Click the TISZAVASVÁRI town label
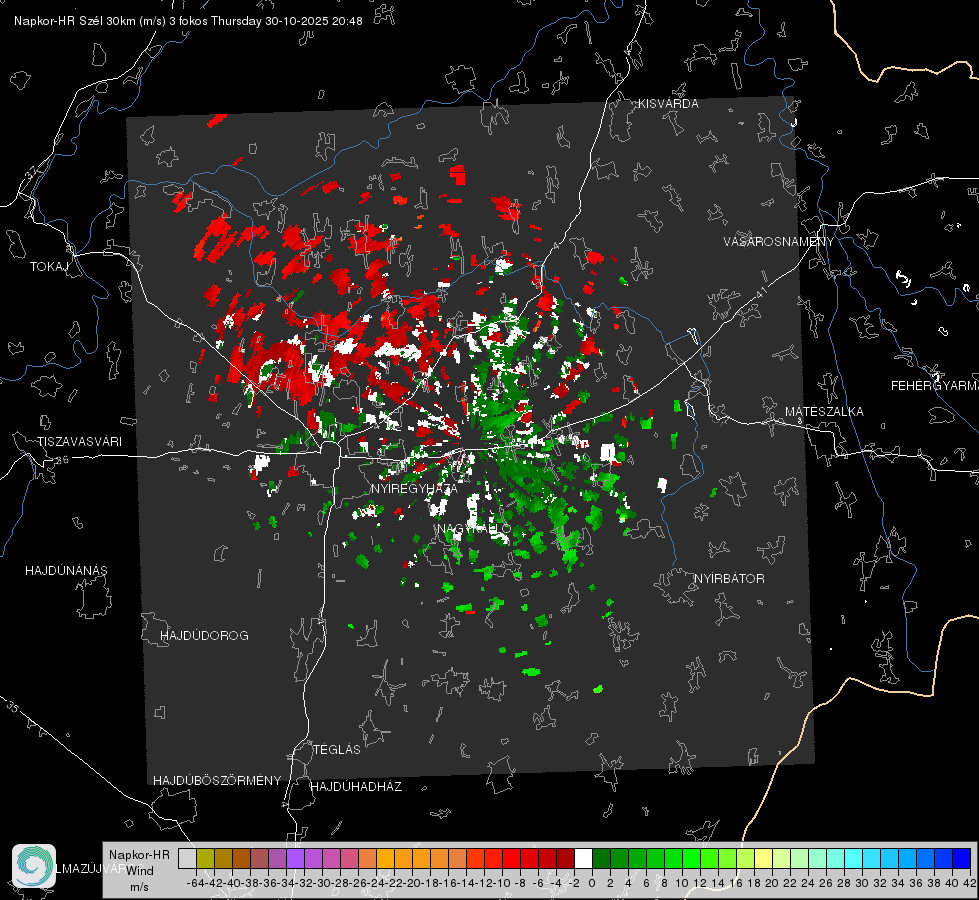Viewport: 979px width, 900px height. [x=79, y=442]
